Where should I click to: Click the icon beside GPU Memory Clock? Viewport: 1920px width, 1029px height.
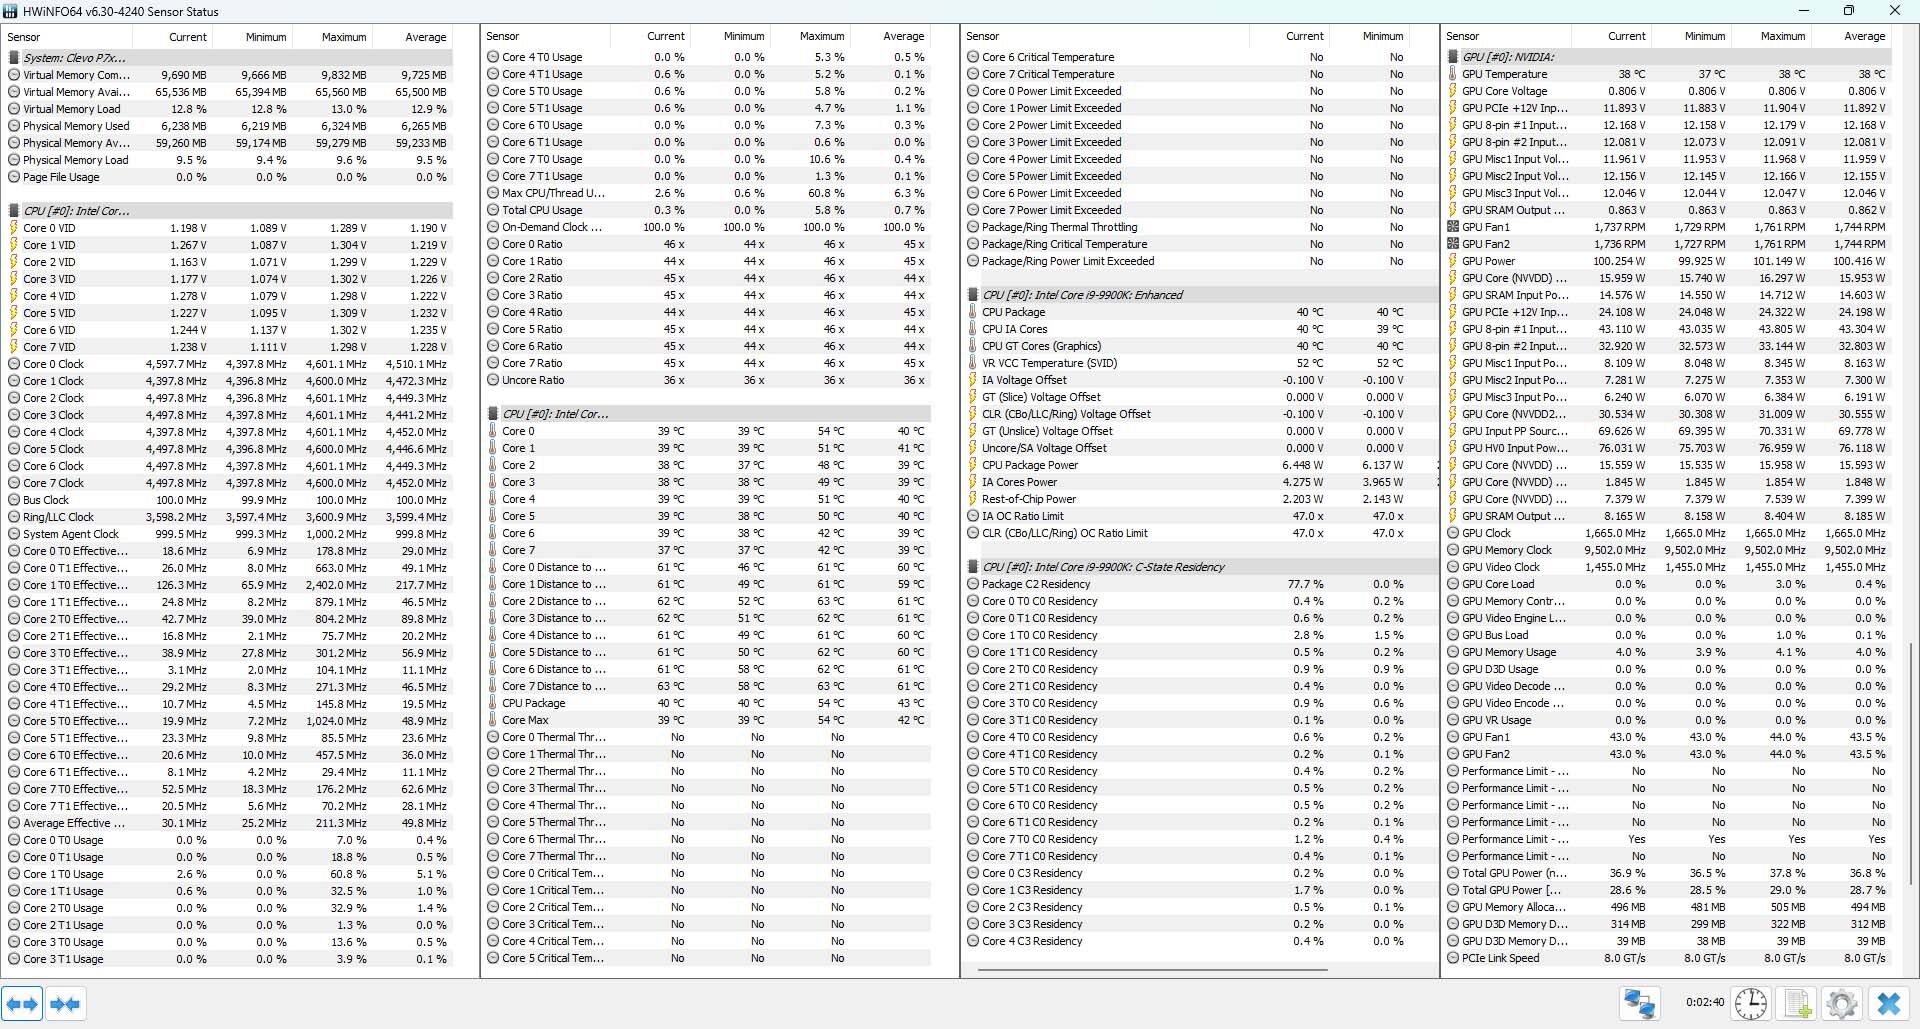coord(1453,550)
